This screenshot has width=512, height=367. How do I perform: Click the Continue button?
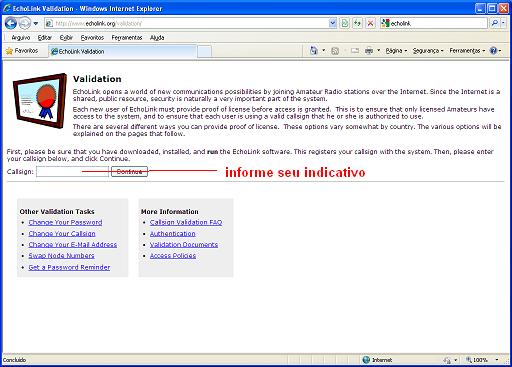(x=129, y=172)
